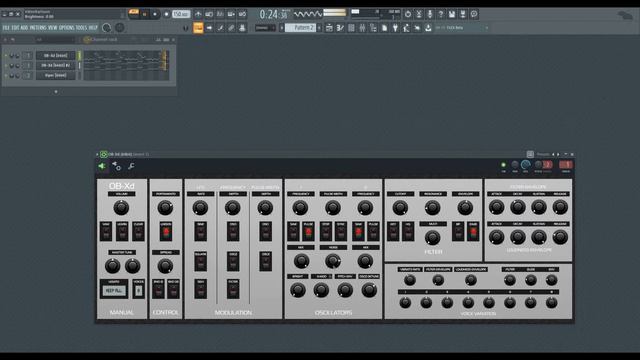Toggle the countdown before recording icon
The image size is (640, 360).
click(x=220, y=14)
